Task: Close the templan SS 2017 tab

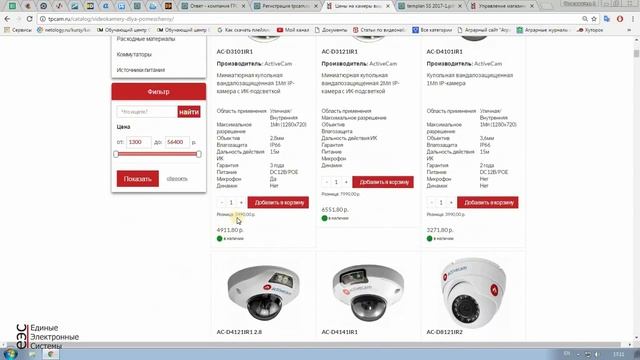Action: [x=460, y=6]
